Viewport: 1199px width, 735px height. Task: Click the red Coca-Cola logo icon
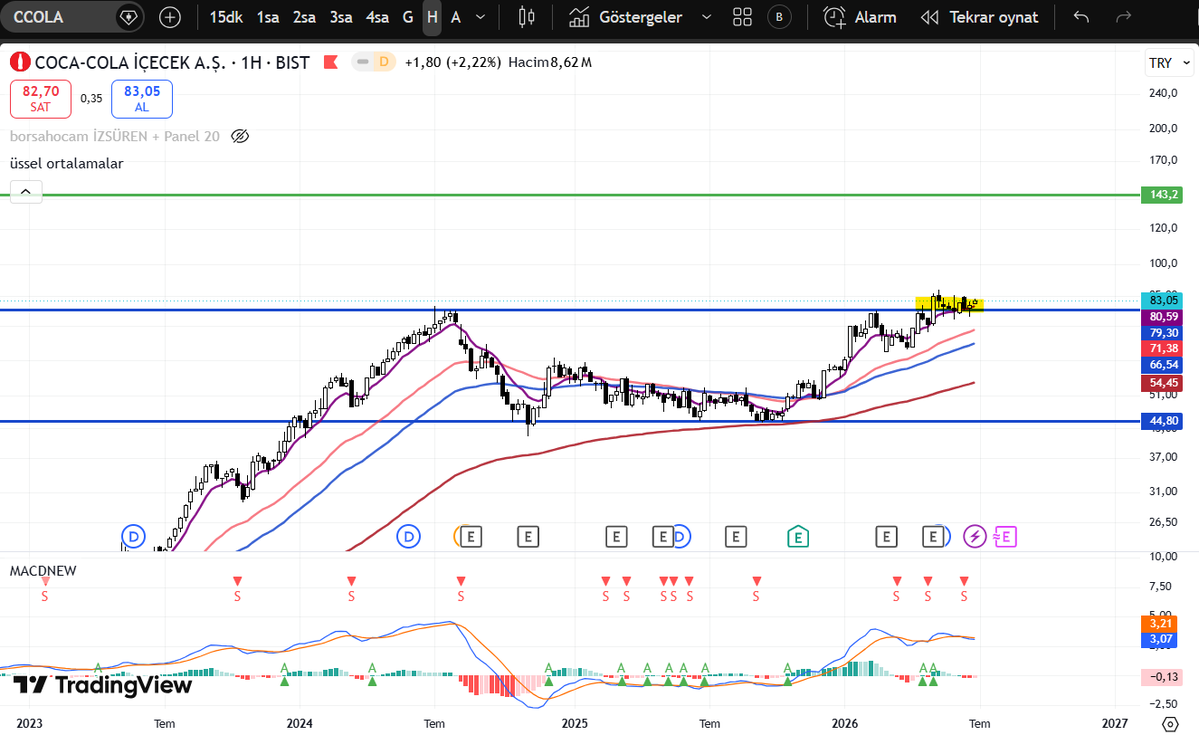pos(20,62)
